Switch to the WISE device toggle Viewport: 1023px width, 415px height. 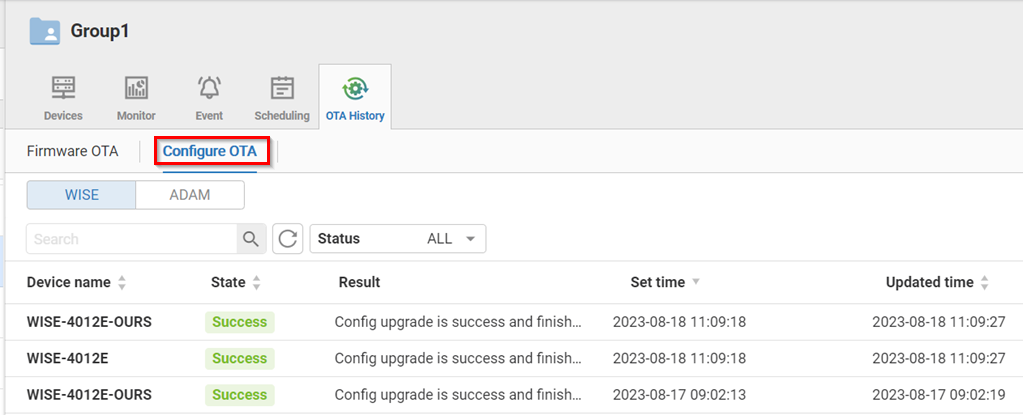81,195
